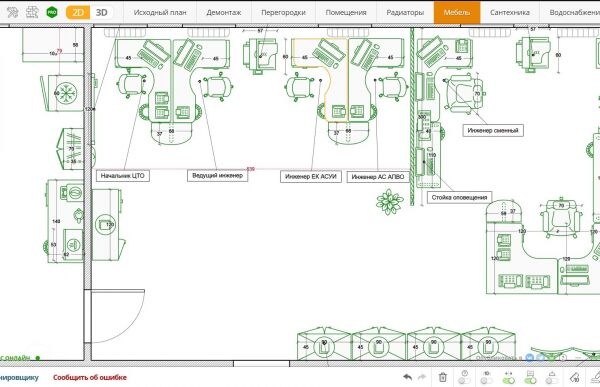Open the Помещения tab
Screen dimensions: 600x387
click(x=346, y=13)
